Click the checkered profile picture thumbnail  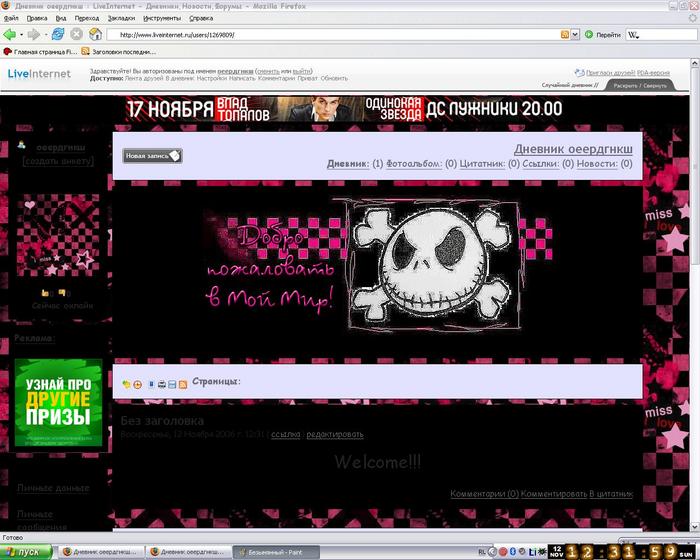coord(58,235)
